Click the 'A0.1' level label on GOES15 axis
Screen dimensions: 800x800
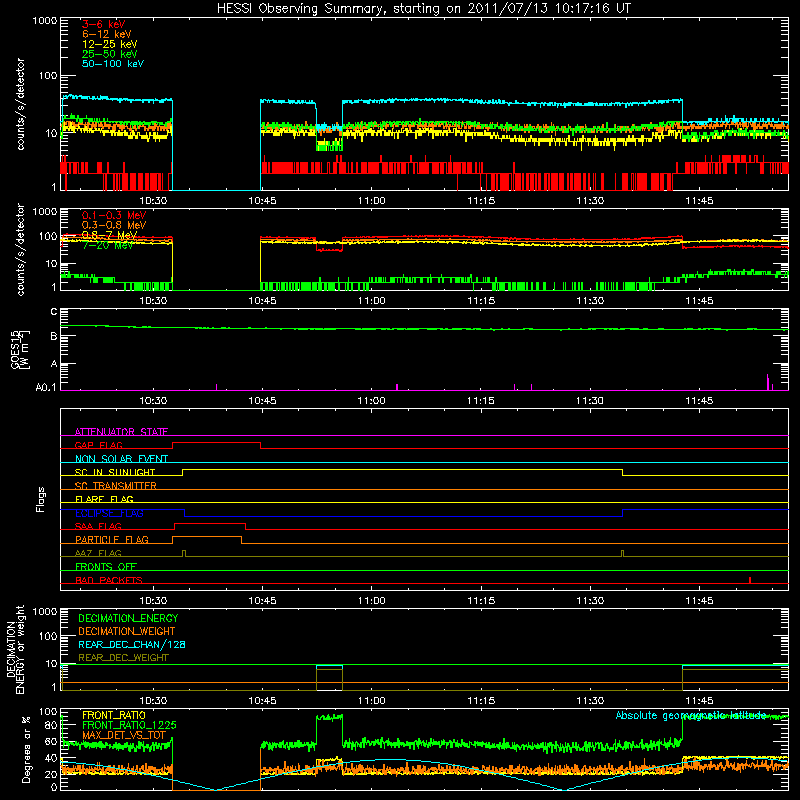pos(45,387)
